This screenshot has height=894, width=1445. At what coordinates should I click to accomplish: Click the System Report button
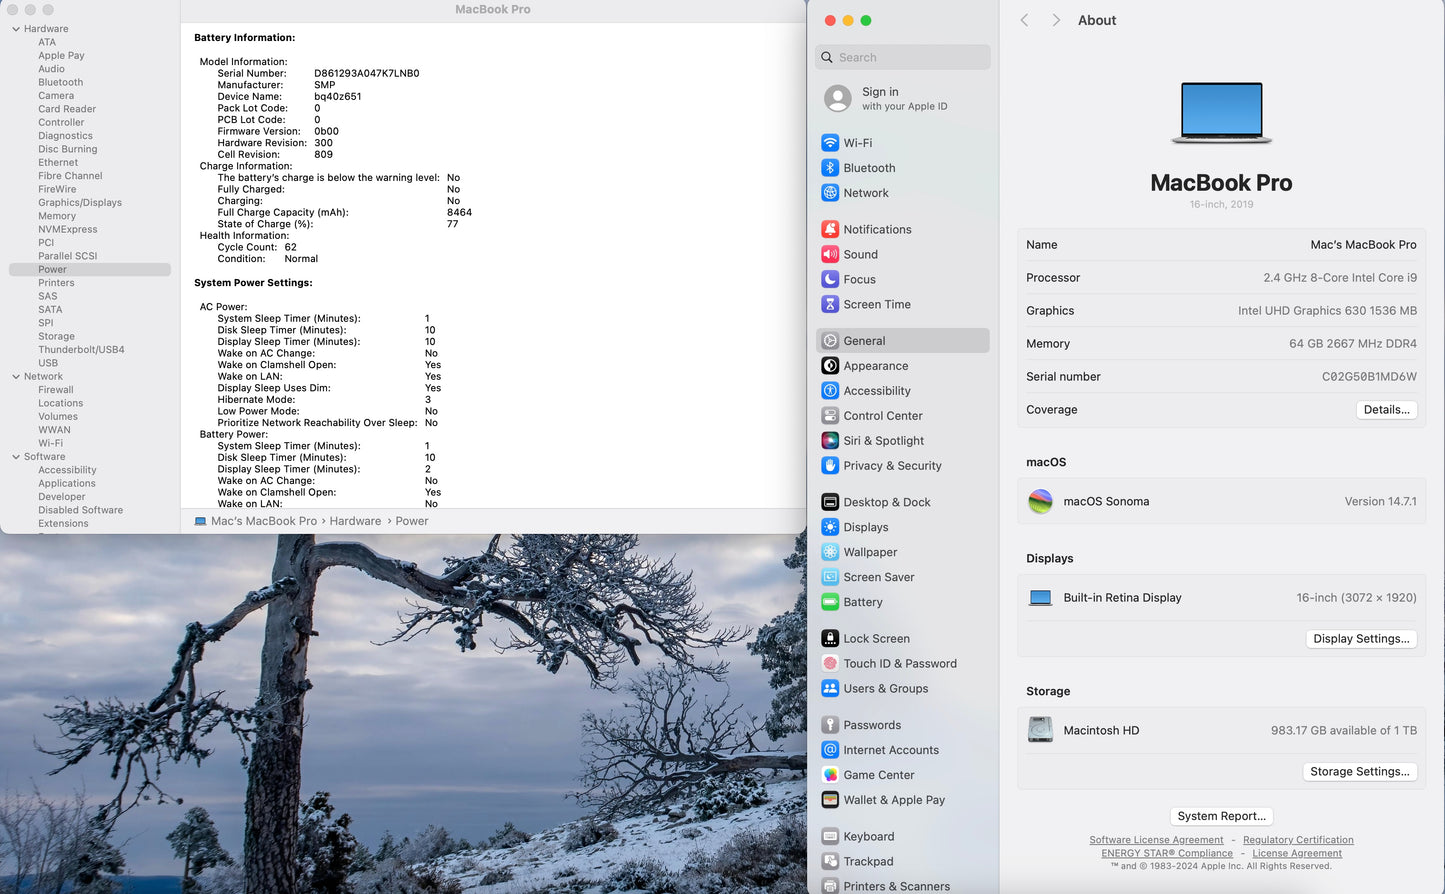pyautogui.click(x=1221, y=816)
